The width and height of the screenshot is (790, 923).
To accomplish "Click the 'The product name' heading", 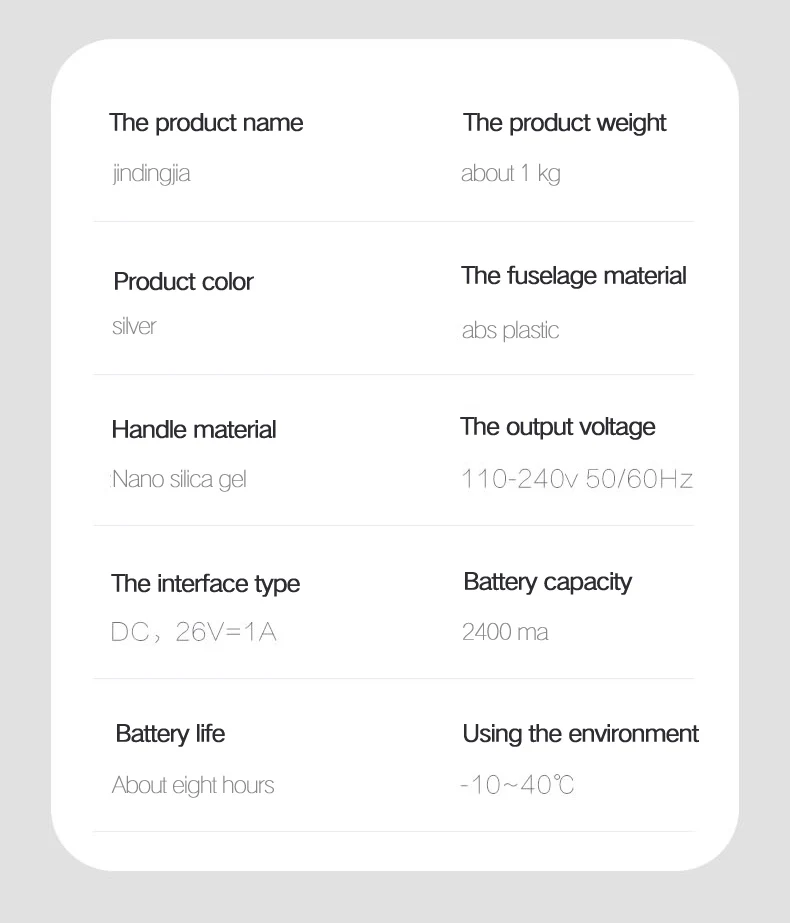I will point(206,123).
